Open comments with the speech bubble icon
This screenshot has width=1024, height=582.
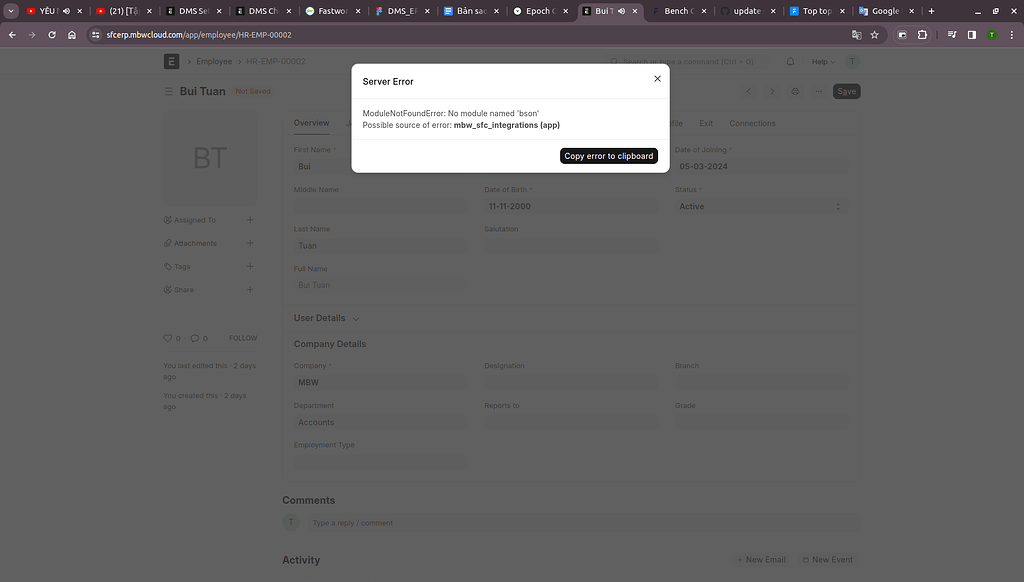coord(195,338)
